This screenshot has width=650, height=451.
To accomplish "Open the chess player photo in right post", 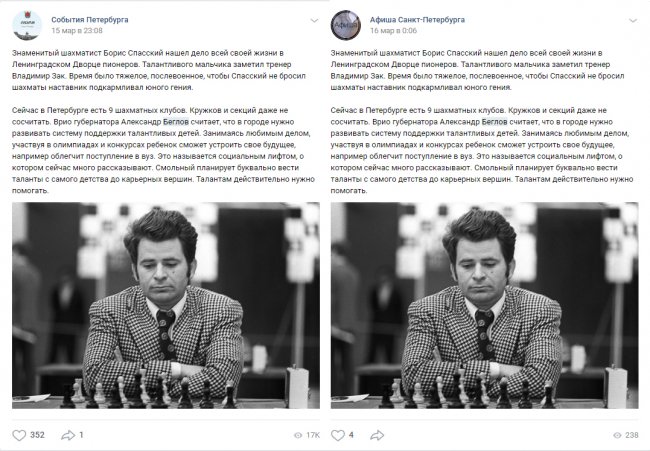I will [485, 306].
